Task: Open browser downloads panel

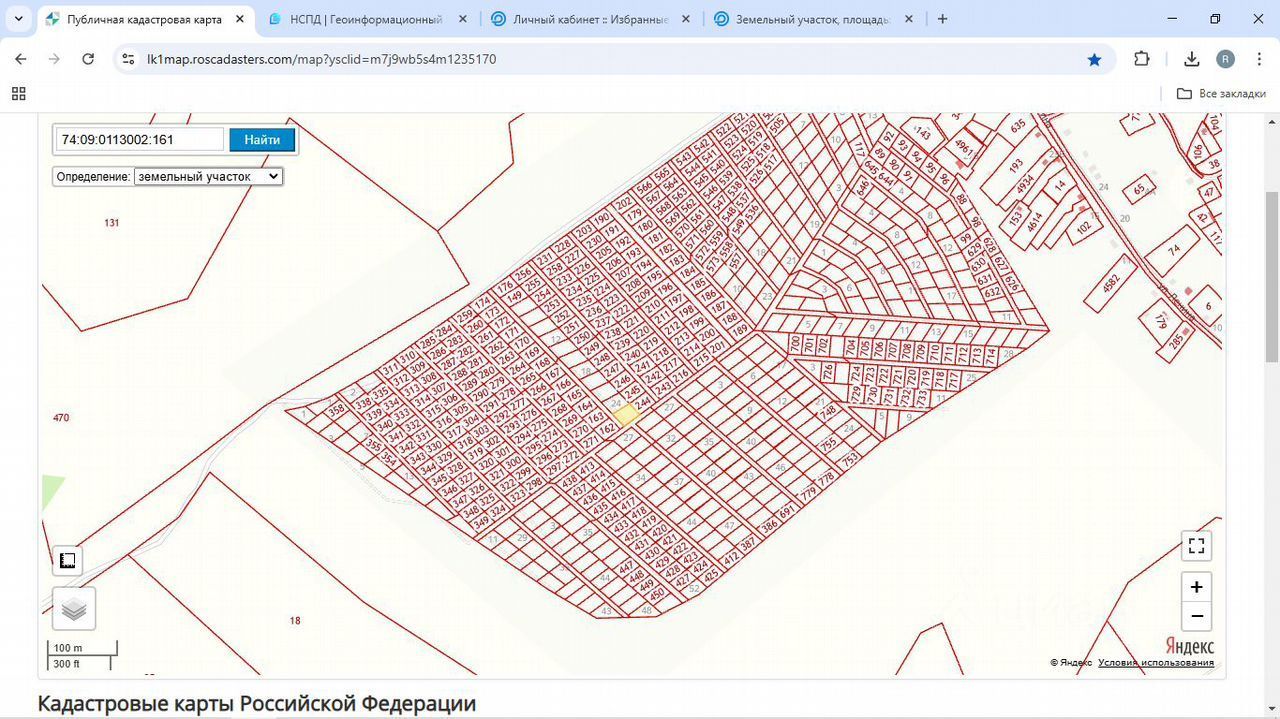Action: coord(1191,59)
